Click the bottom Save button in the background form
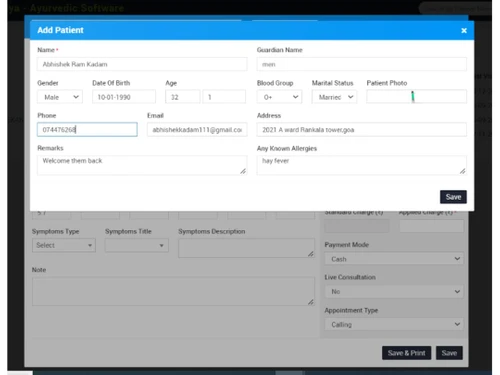Image resolution: width=500 pixels, height=375 pixels. click(449, 353)
